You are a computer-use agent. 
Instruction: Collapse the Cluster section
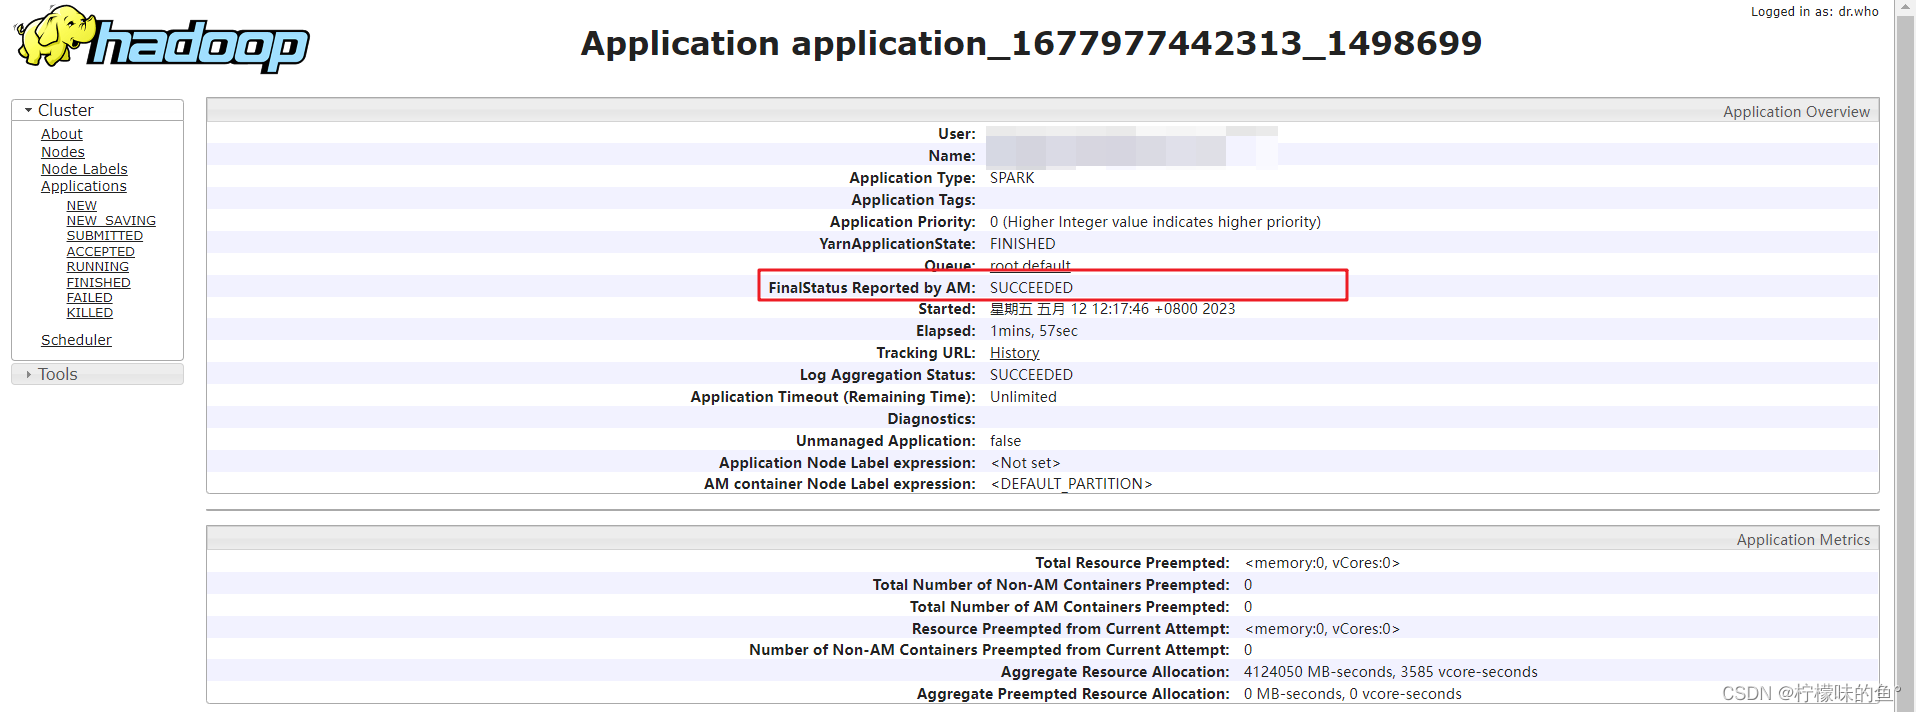(x=97, y=110)
